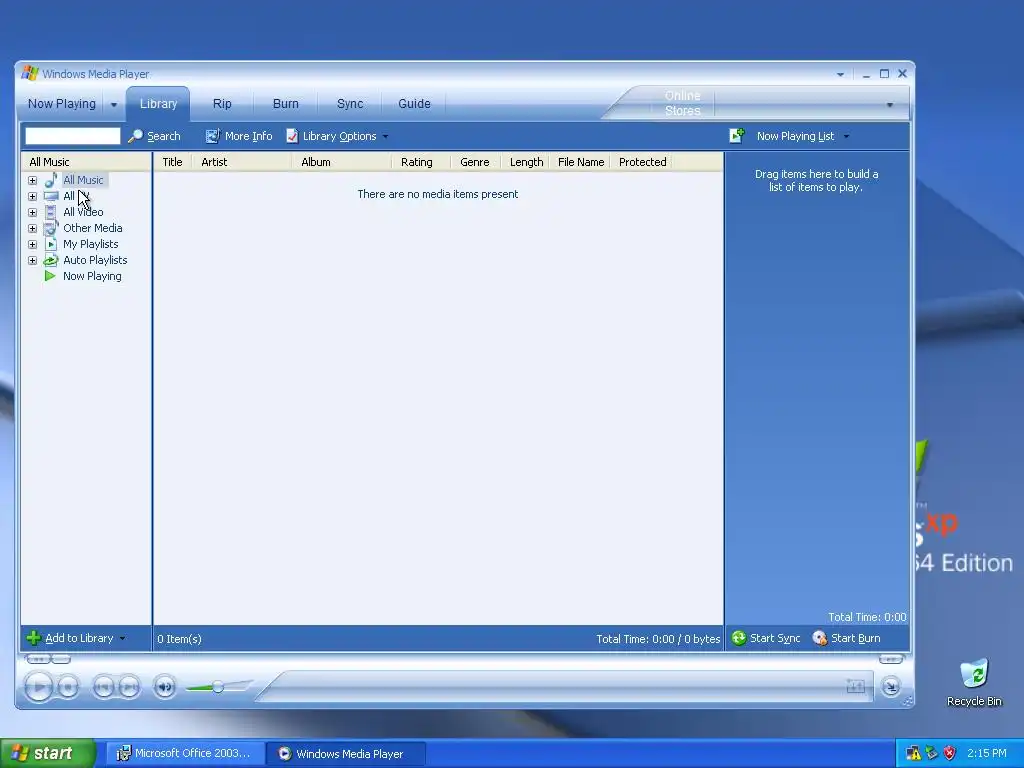Open Library Options from its notepad icon
The height and width of the screenshot is (768, 1024).
[x=293, y=136]
